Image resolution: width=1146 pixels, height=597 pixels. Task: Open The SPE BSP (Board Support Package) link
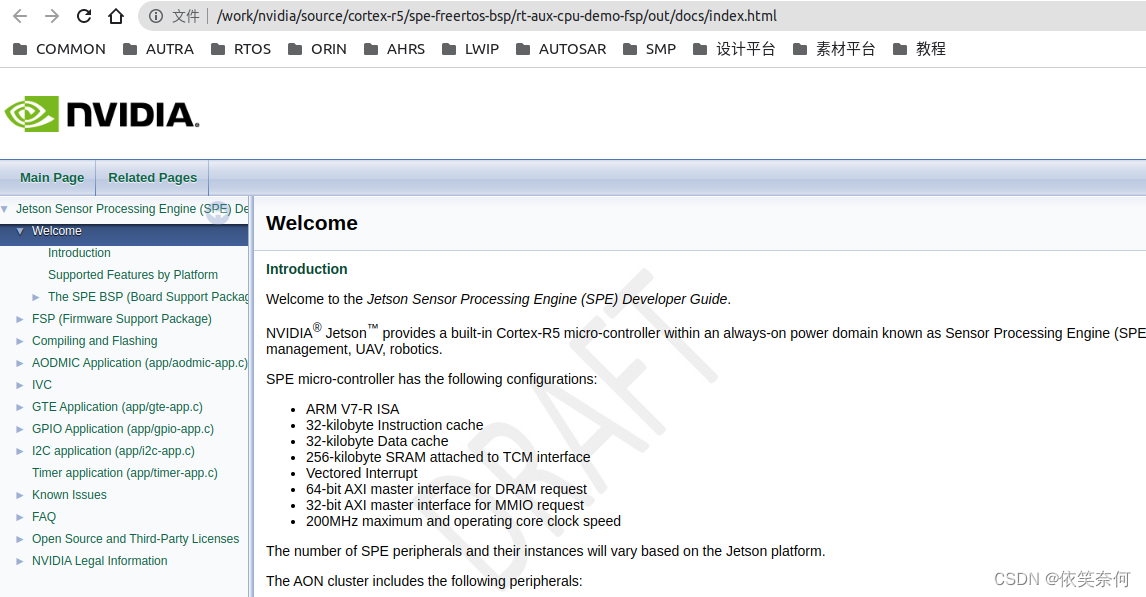point(148,297)
